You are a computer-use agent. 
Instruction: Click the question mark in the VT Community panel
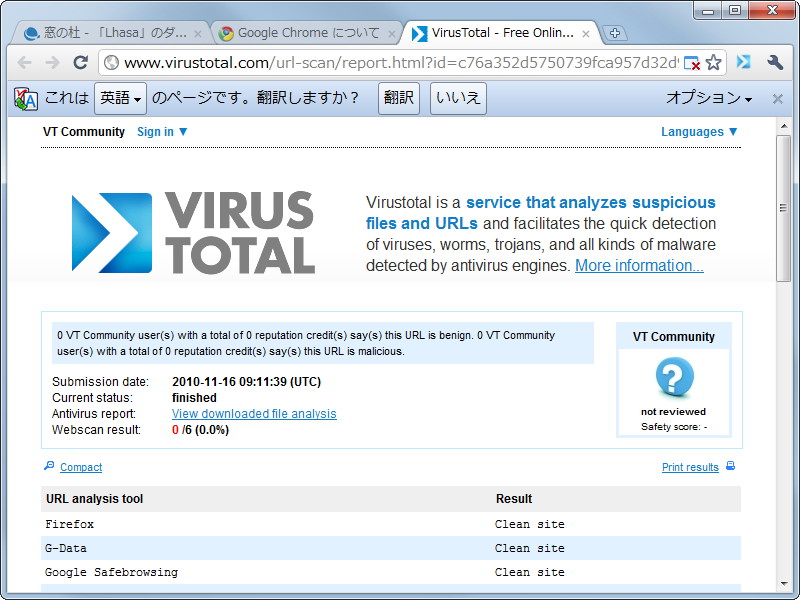click(673, 379)
